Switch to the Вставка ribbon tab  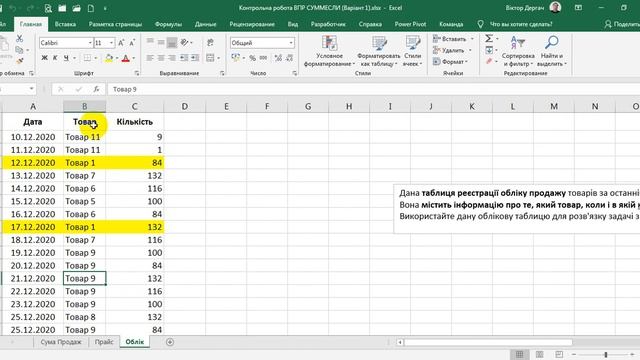65,24
